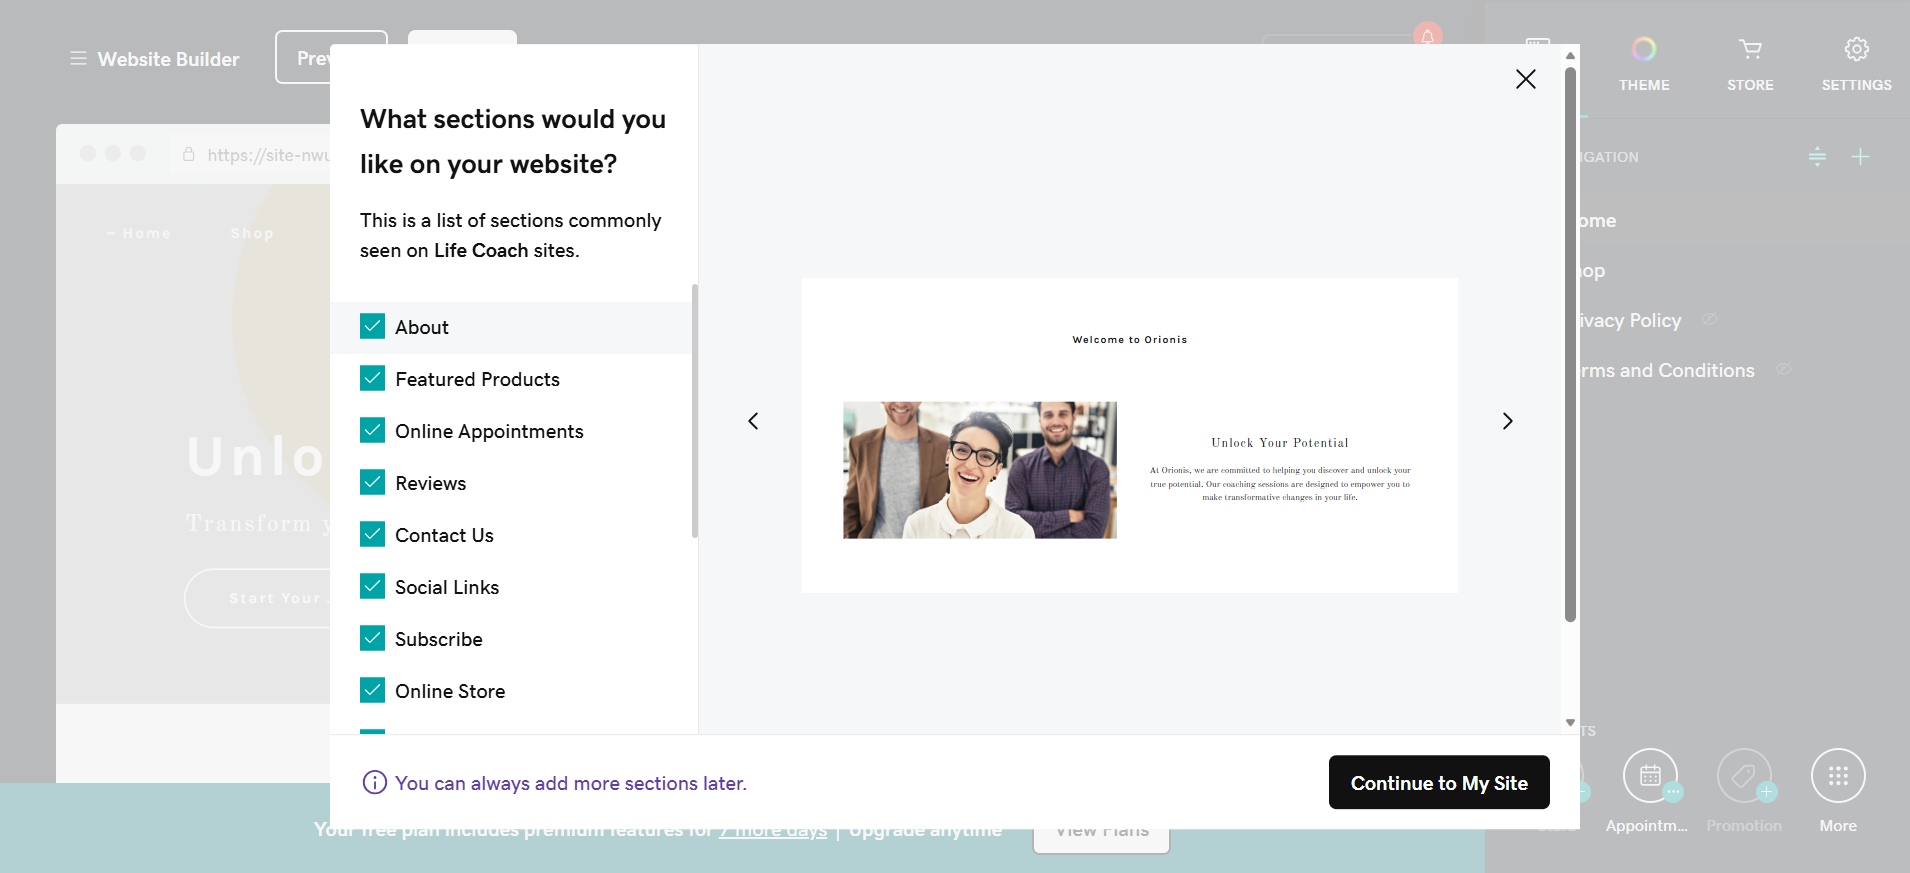Show next section preview with right chevron
1910x873 pixels.
click(x=1507, y=421)
